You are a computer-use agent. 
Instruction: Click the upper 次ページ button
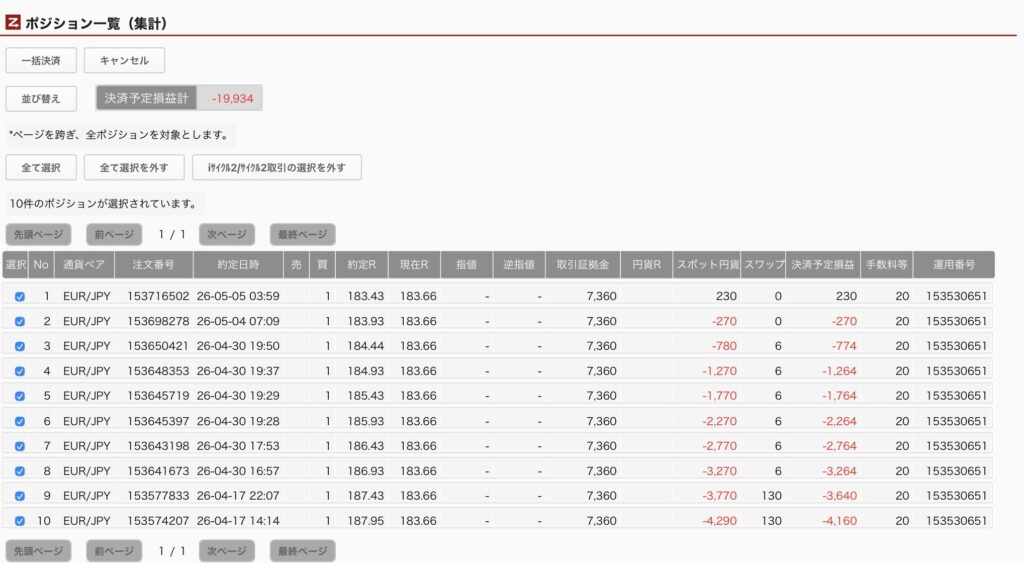[227, 234]
